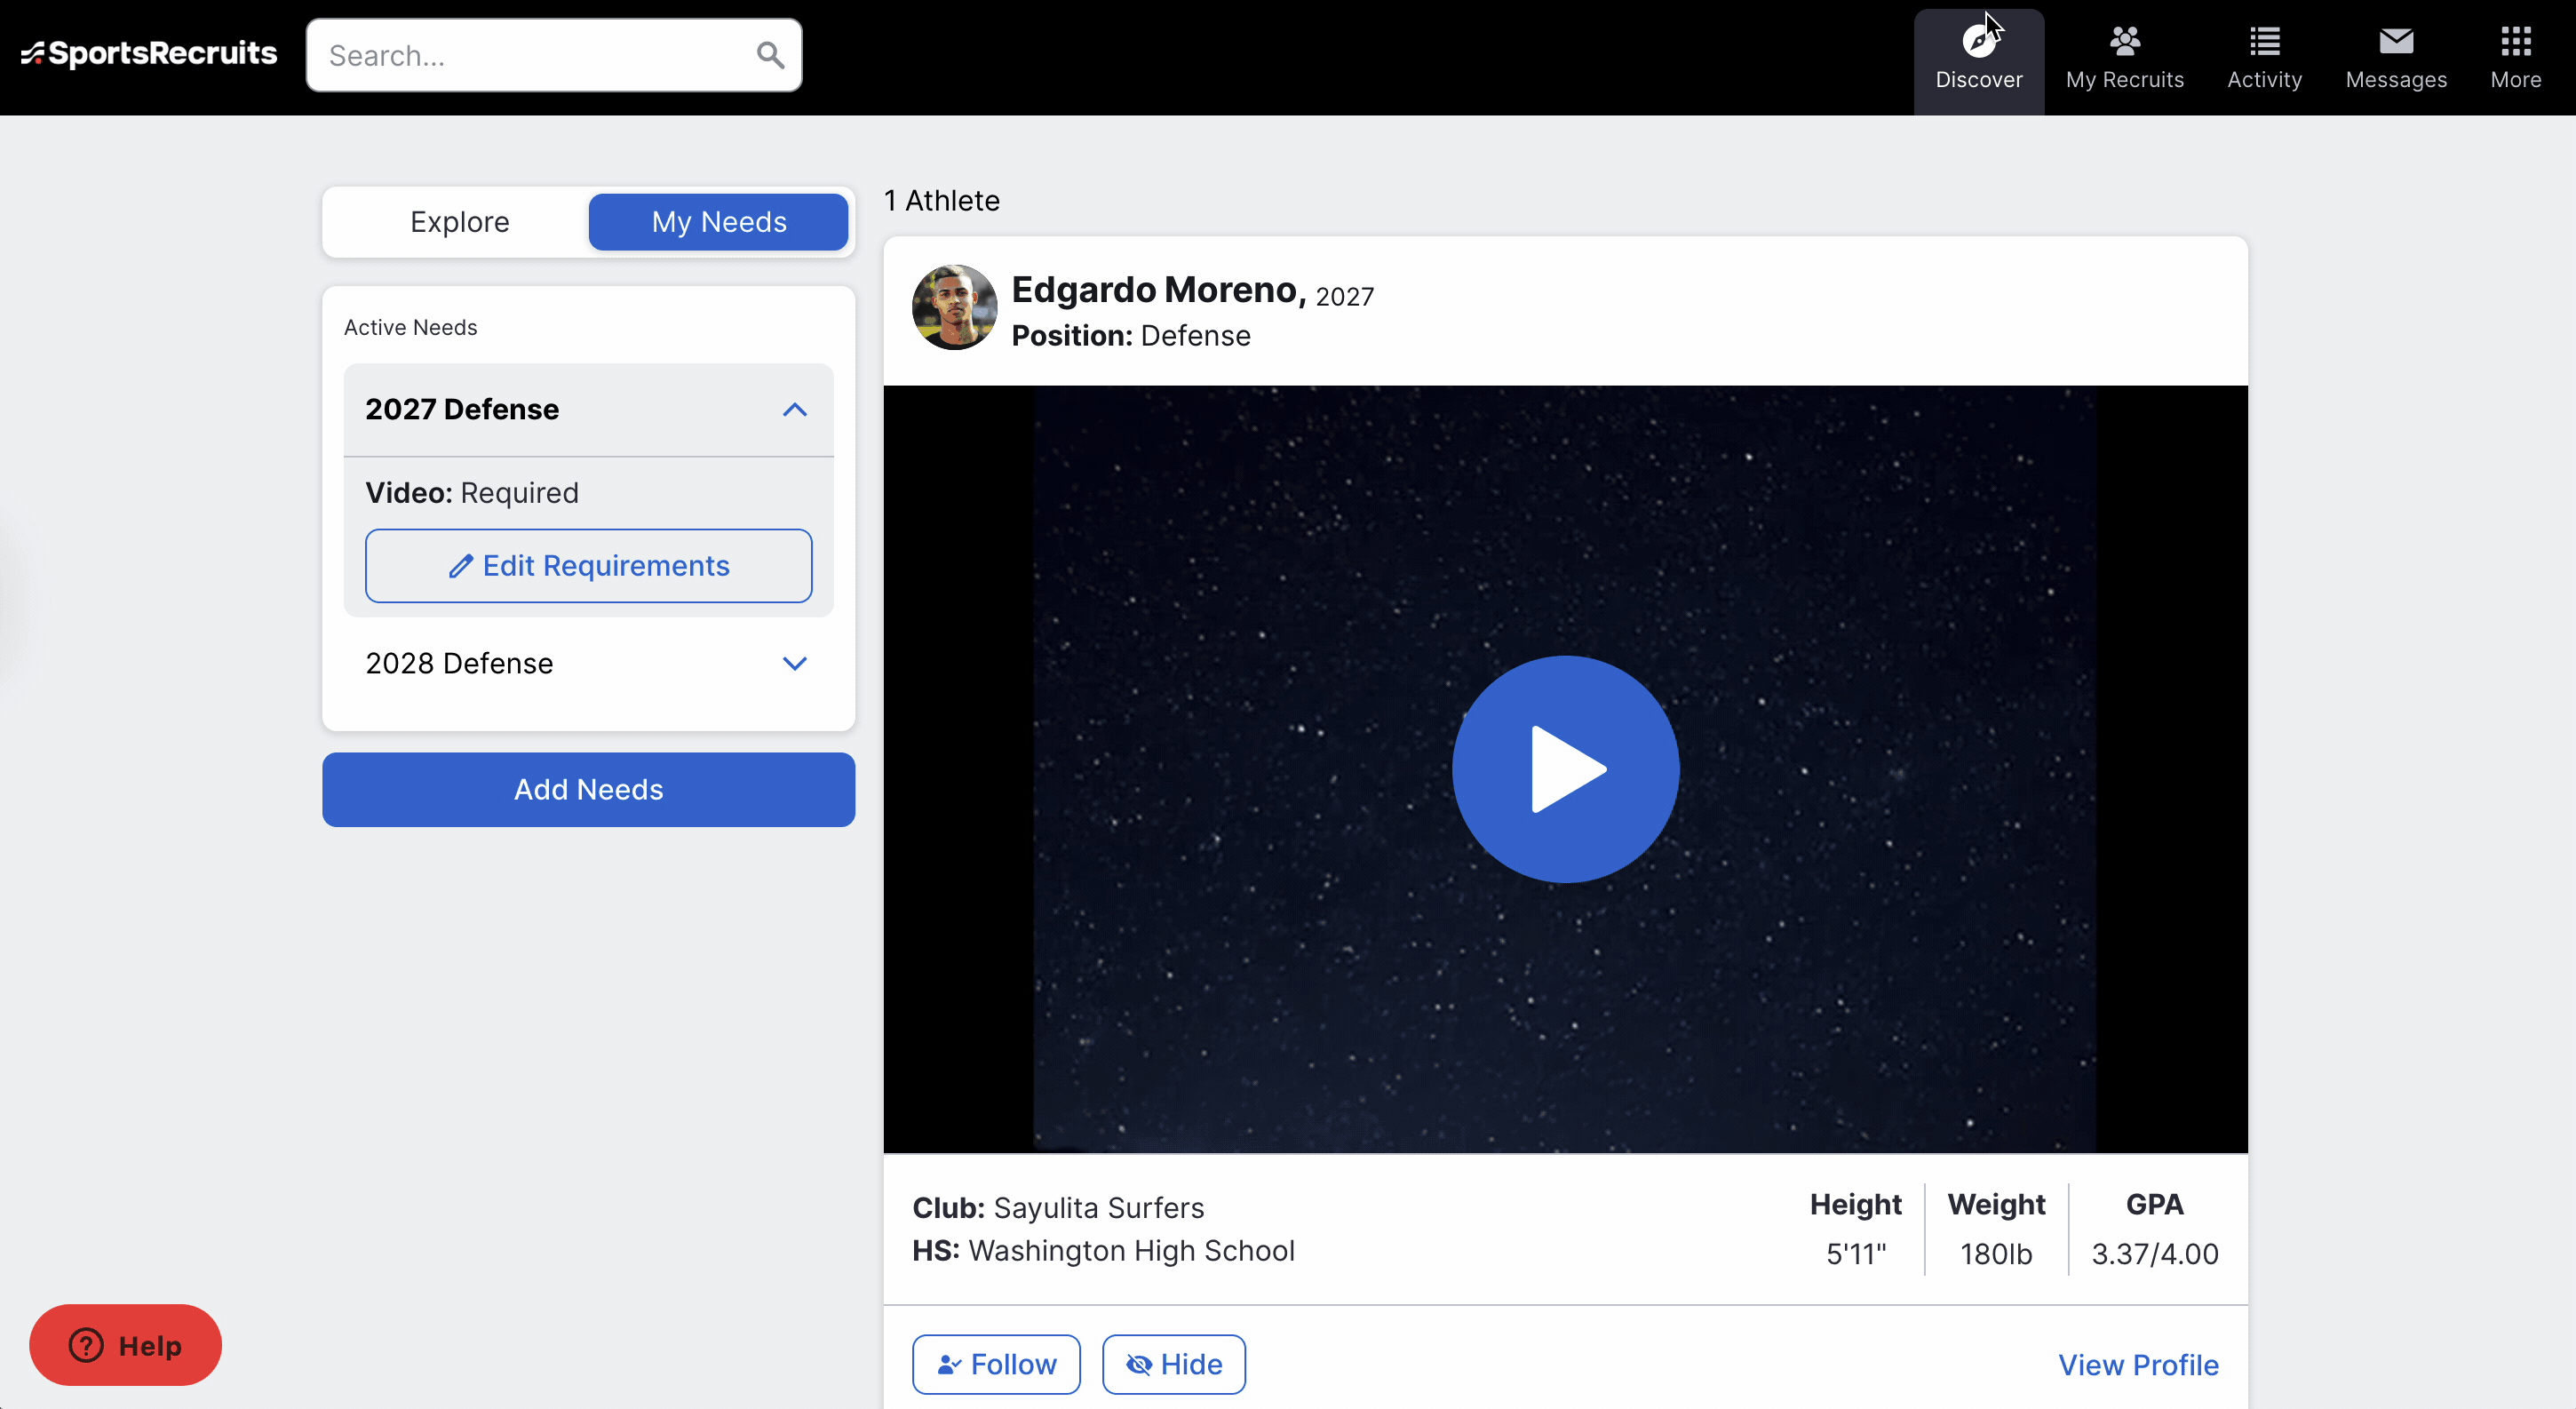Click the Add Needs button
This screenshot has width=2576, height=1409.
(x=588, y=790)
